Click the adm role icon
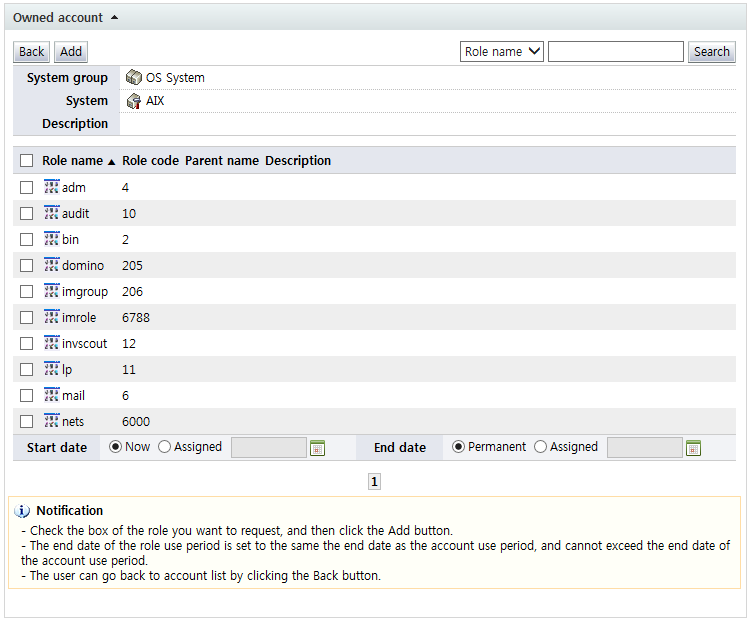This screenshot has height=619, width=748. pyautogui.click(x=52, y=187)
